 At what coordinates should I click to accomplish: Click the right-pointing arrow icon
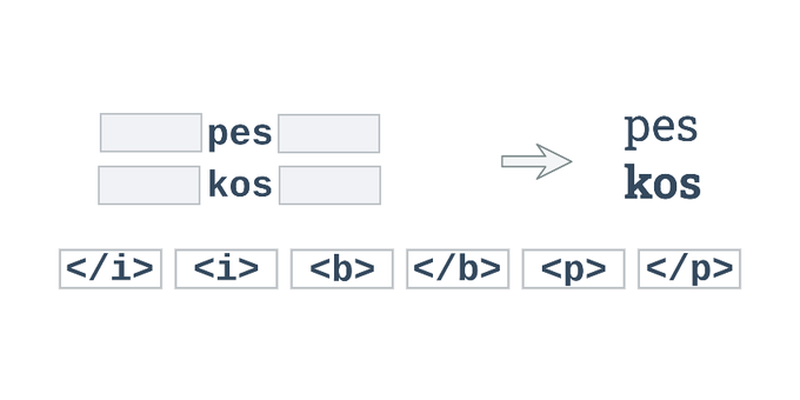tap(536, 161)
